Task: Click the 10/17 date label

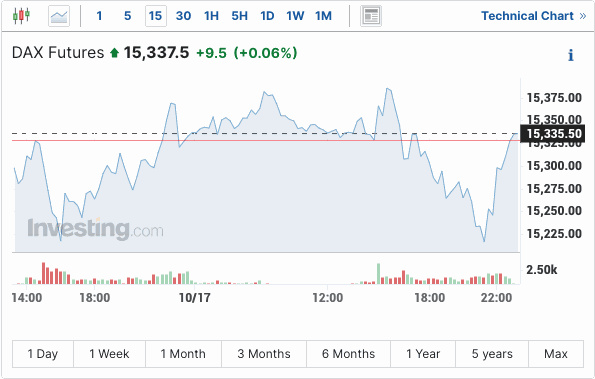Action: 195,297
